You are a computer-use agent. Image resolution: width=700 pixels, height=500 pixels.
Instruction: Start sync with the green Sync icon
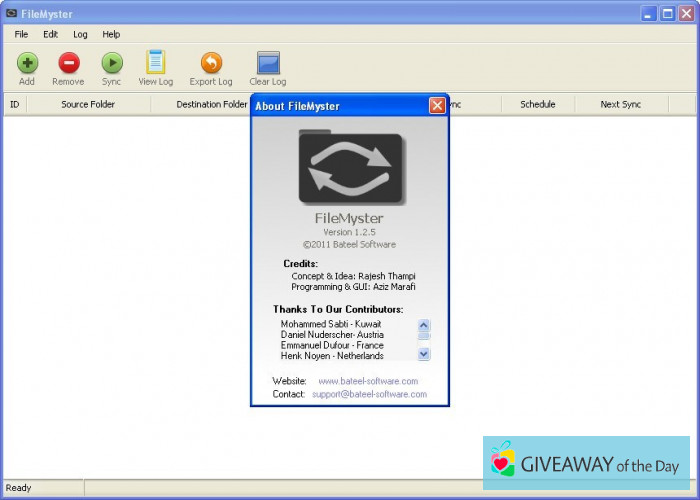[x=111, y=63]
